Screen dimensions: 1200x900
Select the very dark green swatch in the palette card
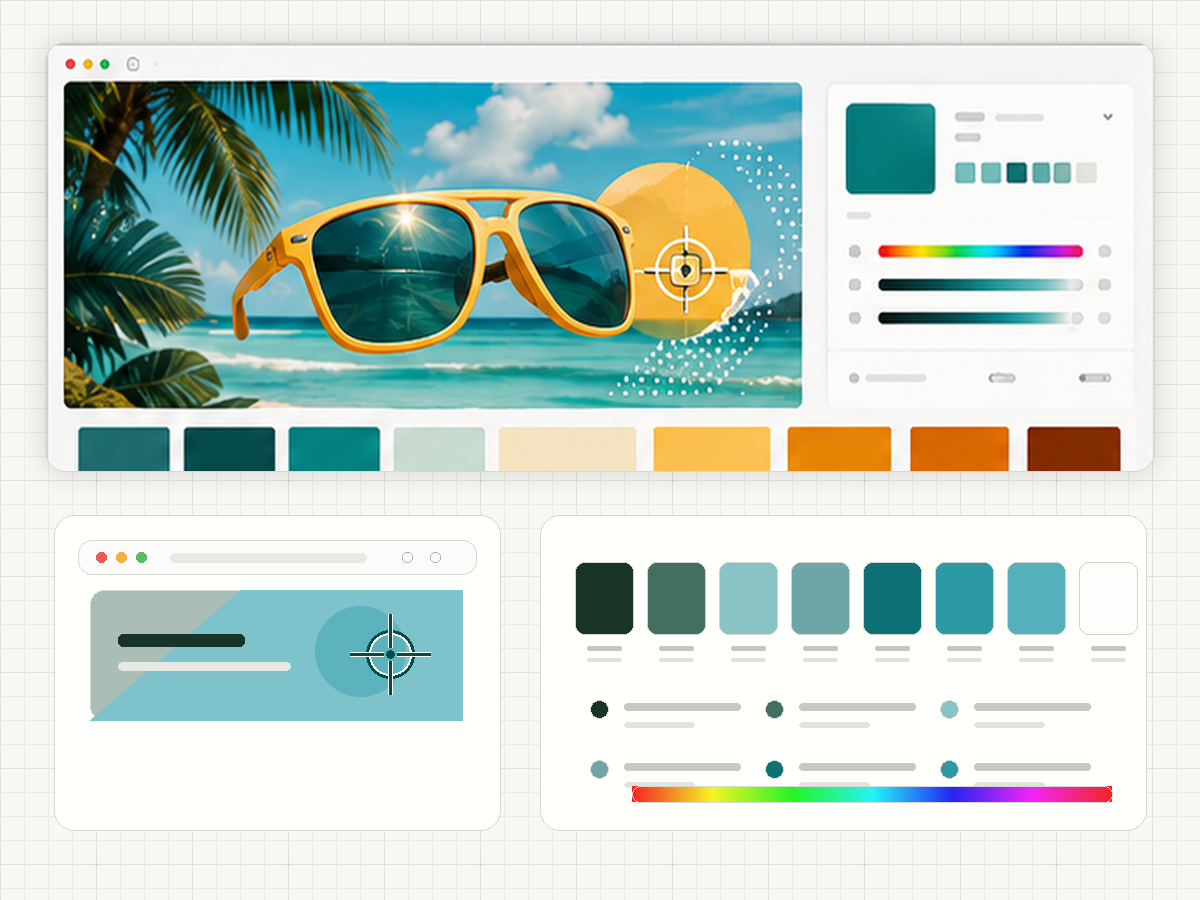coord(604,598)
